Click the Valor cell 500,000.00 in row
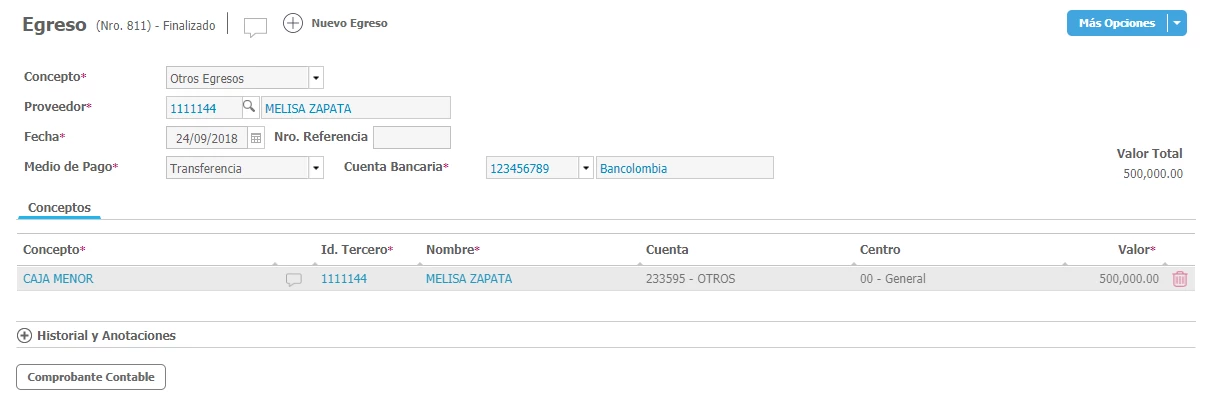The width and height of the screenshot is (1210, 418). pyautogui.click(x=1128, y=279)
